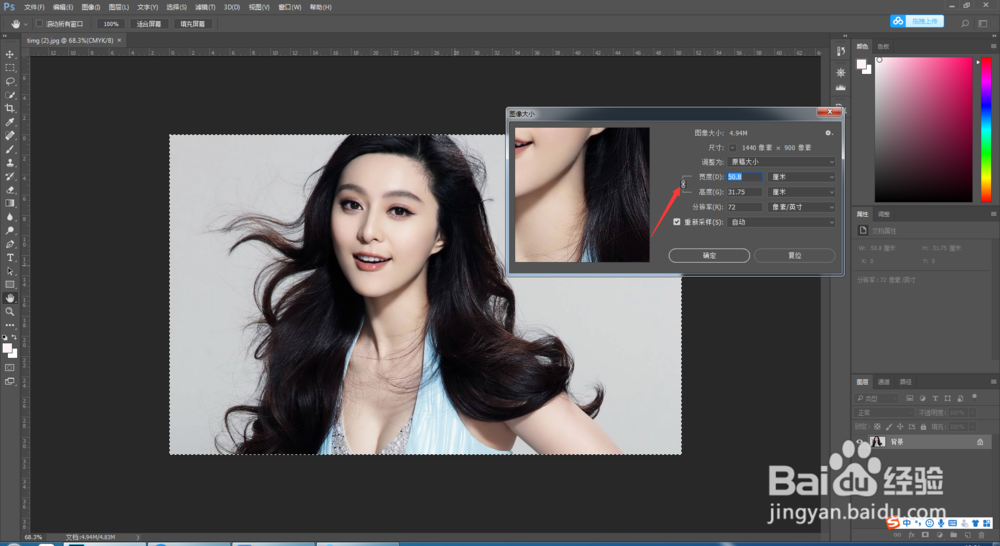Select the Lasso tool
1000x546 pixels.
[x=10, y=82]
